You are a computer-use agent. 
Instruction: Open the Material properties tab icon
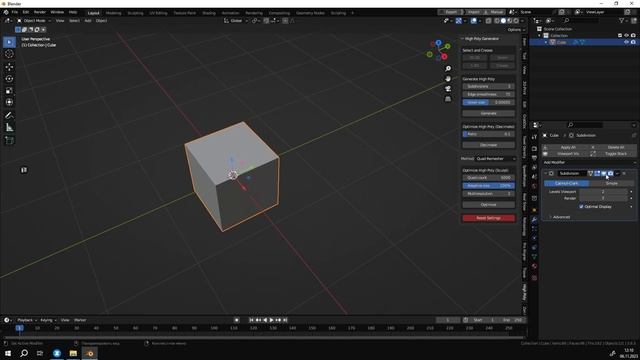tap(534, 266)
